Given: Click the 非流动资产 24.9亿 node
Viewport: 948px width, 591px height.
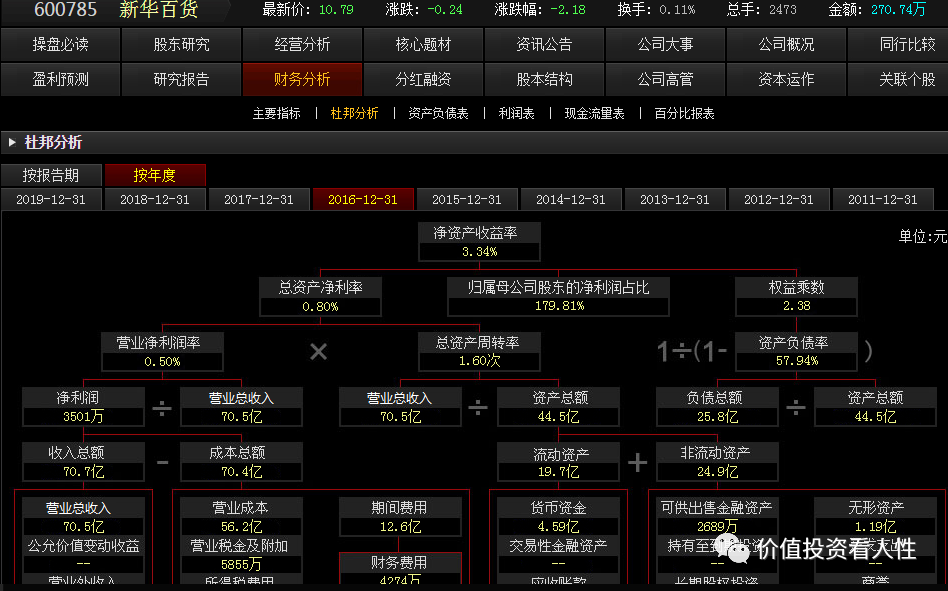Looking at the screenshot, I should click(717, 462).
